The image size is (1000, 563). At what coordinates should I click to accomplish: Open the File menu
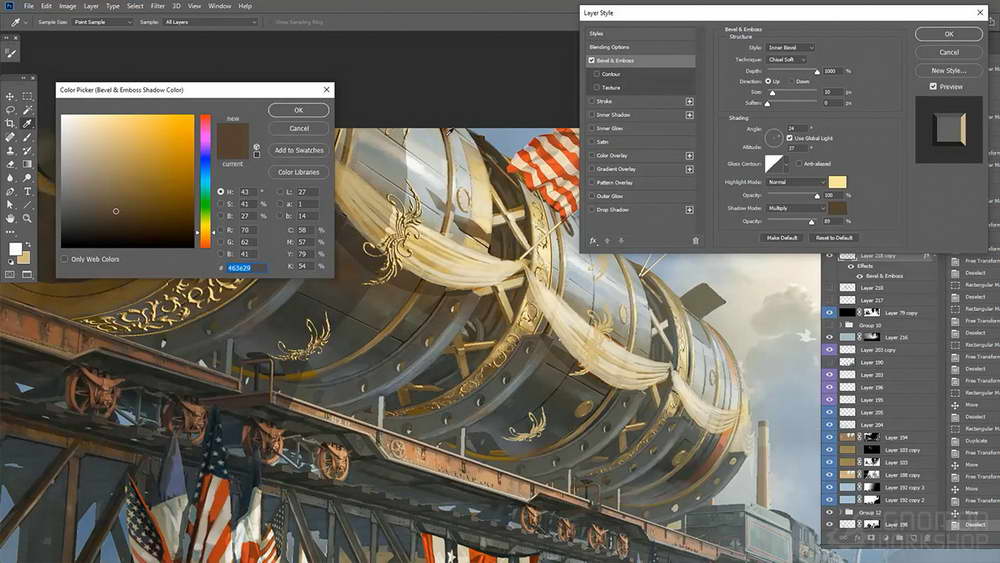29,6
